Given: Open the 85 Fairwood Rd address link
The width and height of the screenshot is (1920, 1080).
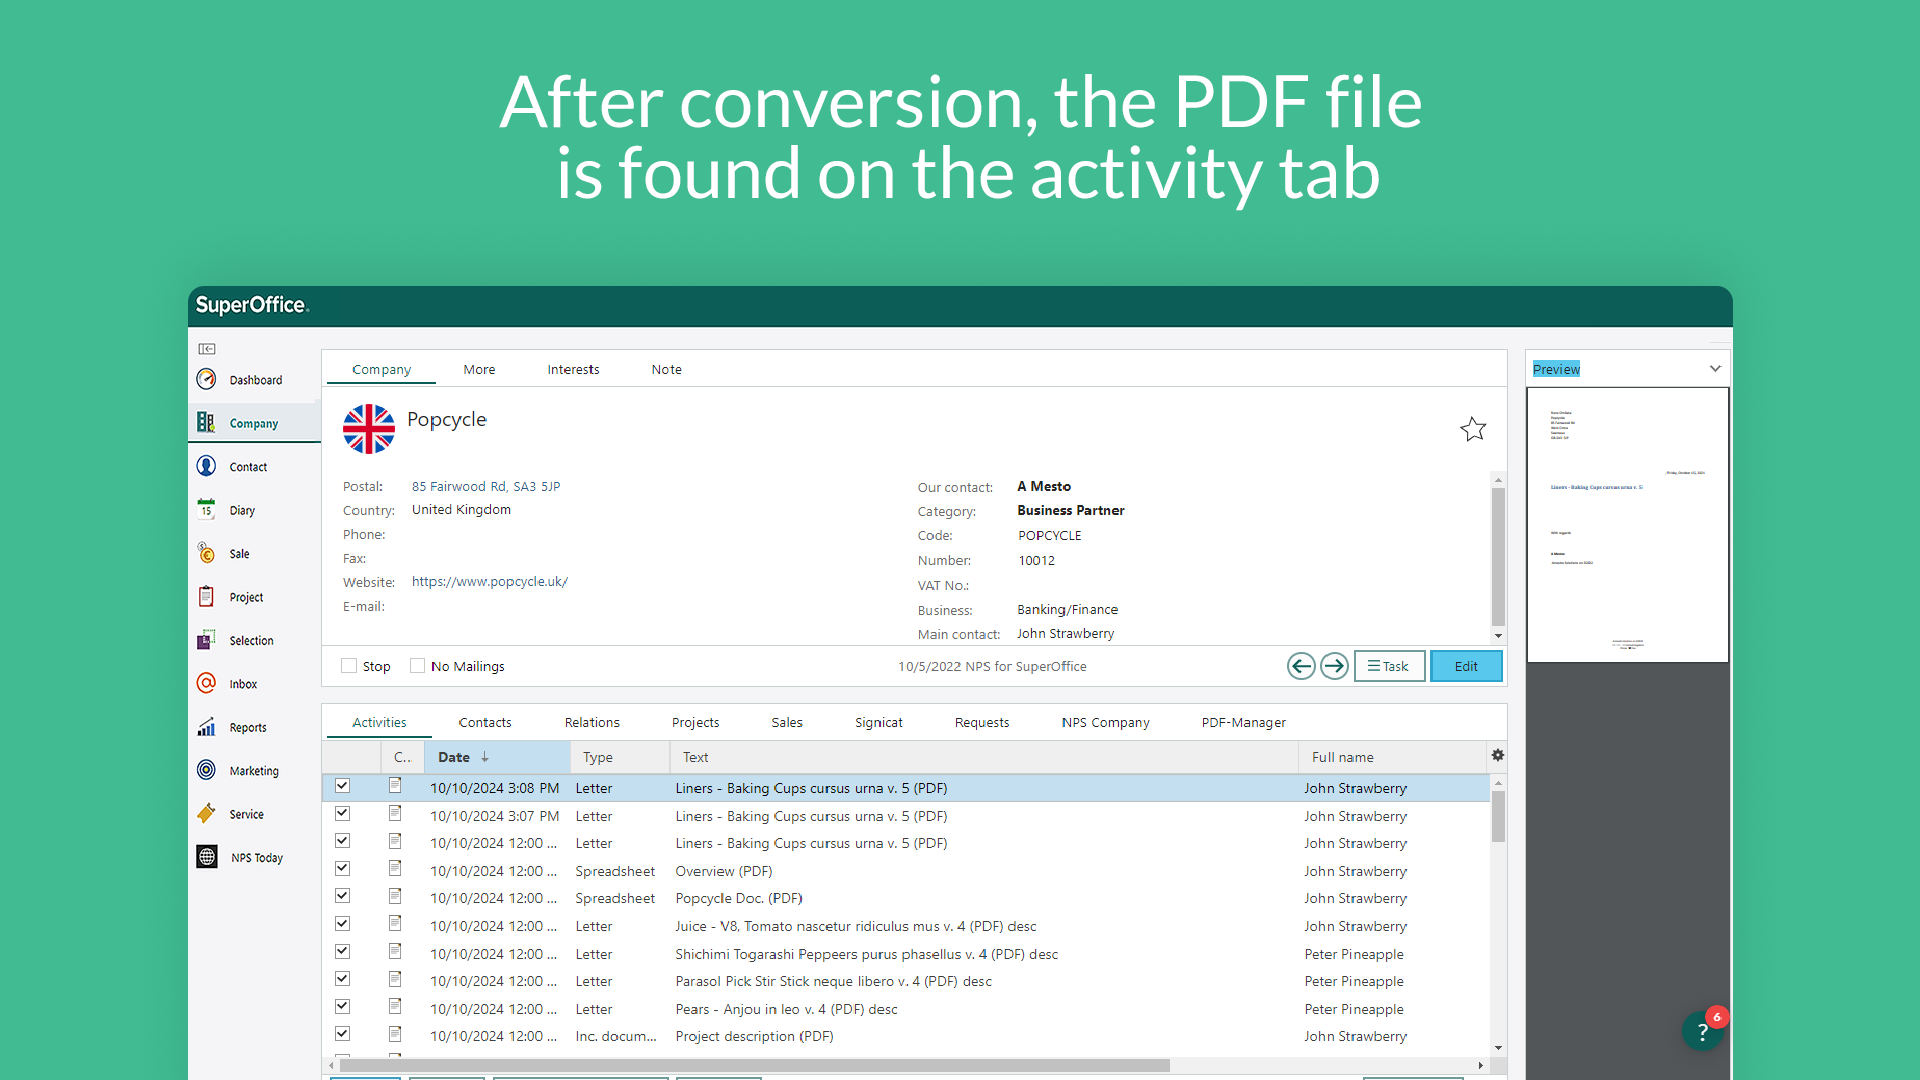Looking at the screenshot, I should pyautogui.click(x=486, y=487).
